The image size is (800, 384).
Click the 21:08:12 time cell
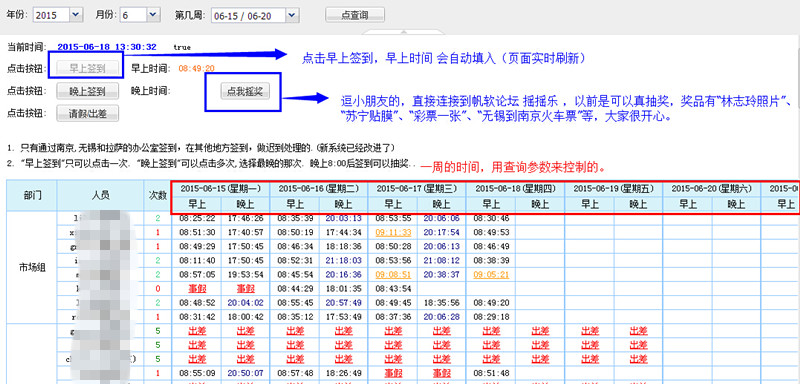[442, 260]
